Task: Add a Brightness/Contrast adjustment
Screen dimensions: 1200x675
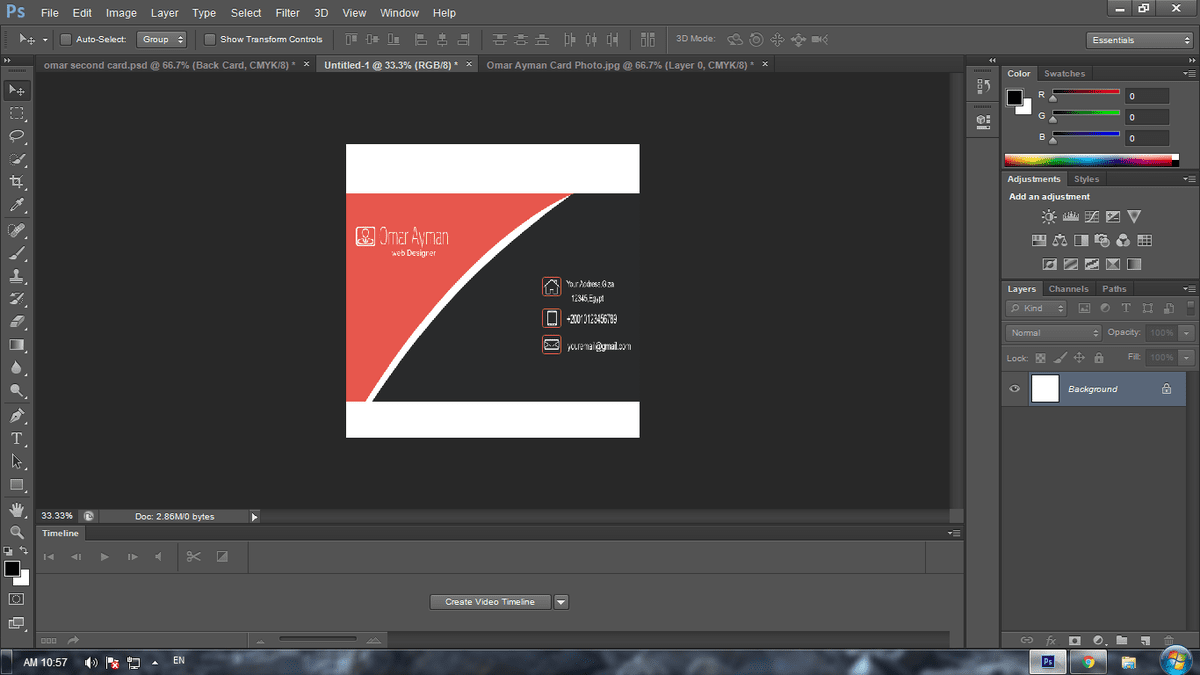Action: point(1049,216)
